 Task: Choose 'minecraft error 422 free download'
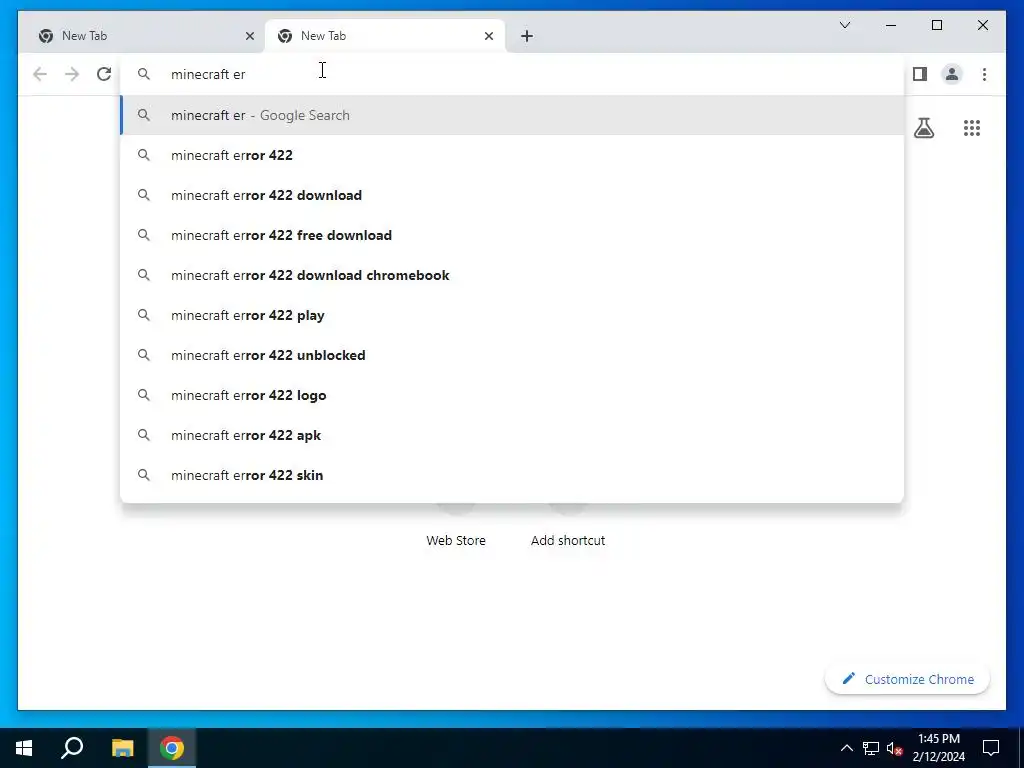pos(512,235)
